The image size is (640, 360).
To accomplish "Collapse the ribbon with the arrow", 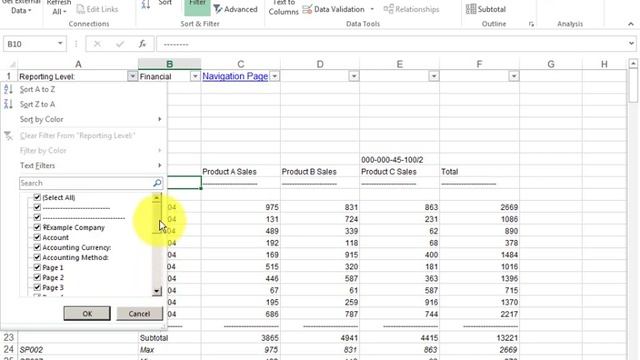I will [631, 24].
